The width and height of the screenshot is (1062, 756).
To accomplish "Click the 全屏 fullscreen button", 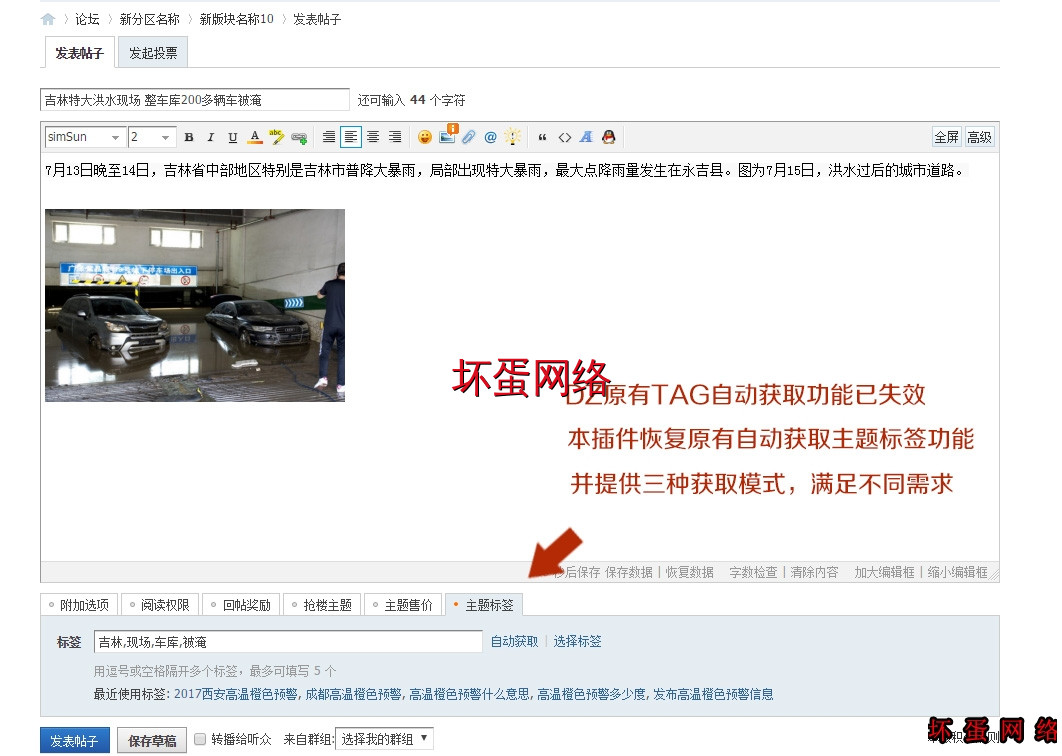I will (x=946, y=138).
